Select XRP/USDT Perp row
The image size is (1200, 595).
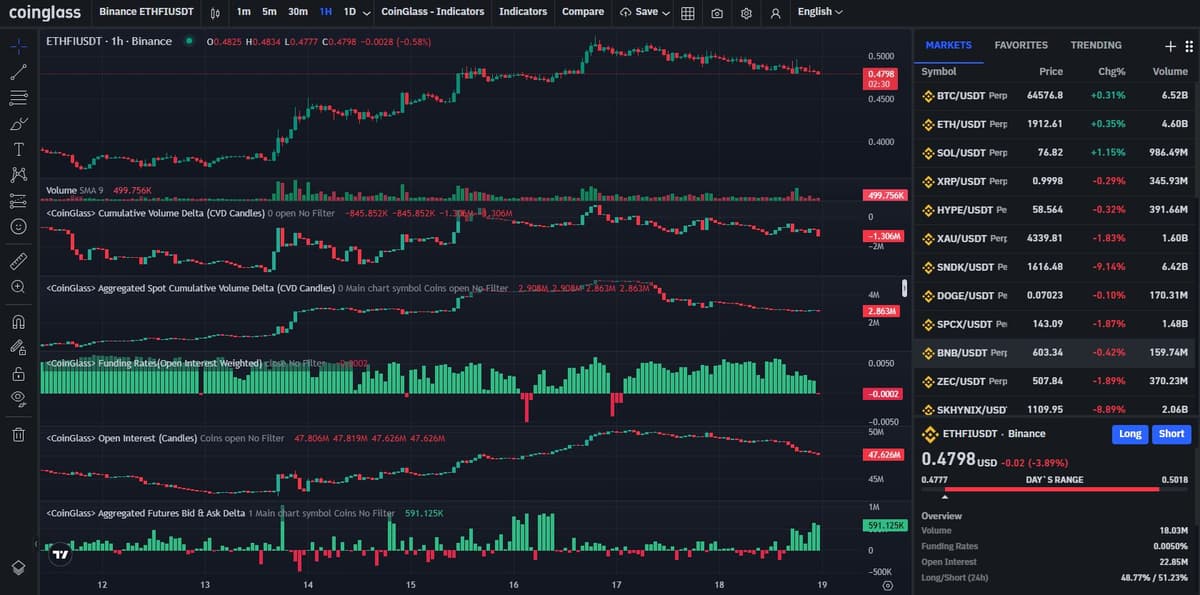[x=1056, y=181]
